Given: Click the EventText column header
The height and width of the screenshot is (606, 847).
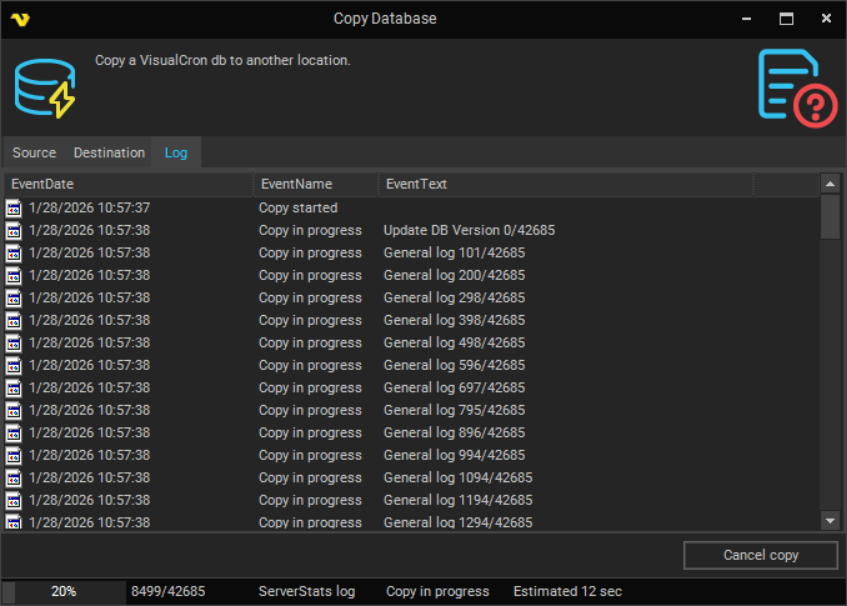Looking at the screenshot, I should coord(565,184).
